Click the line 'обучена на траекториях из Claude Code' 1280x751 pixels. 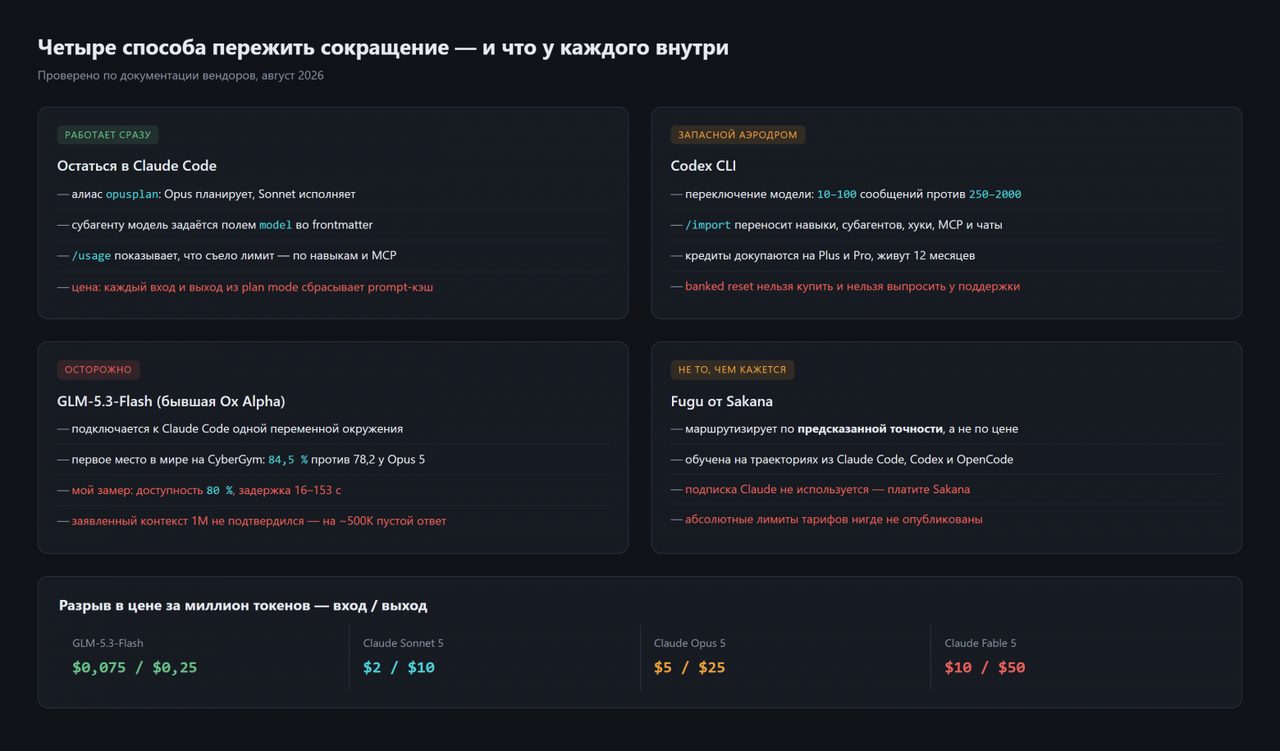[842, 460]
